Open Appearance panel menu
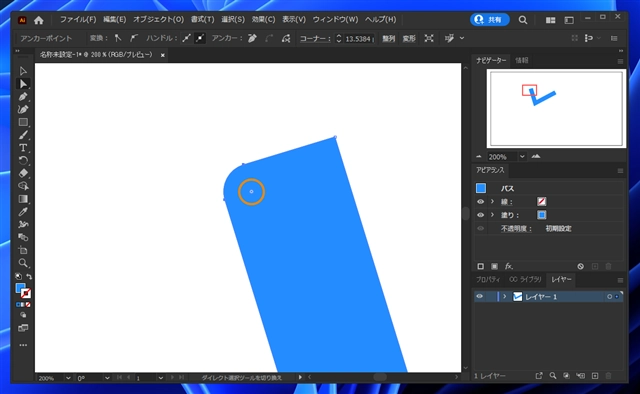This screenshot has height=394, width=640. click(x=620, y=171)
